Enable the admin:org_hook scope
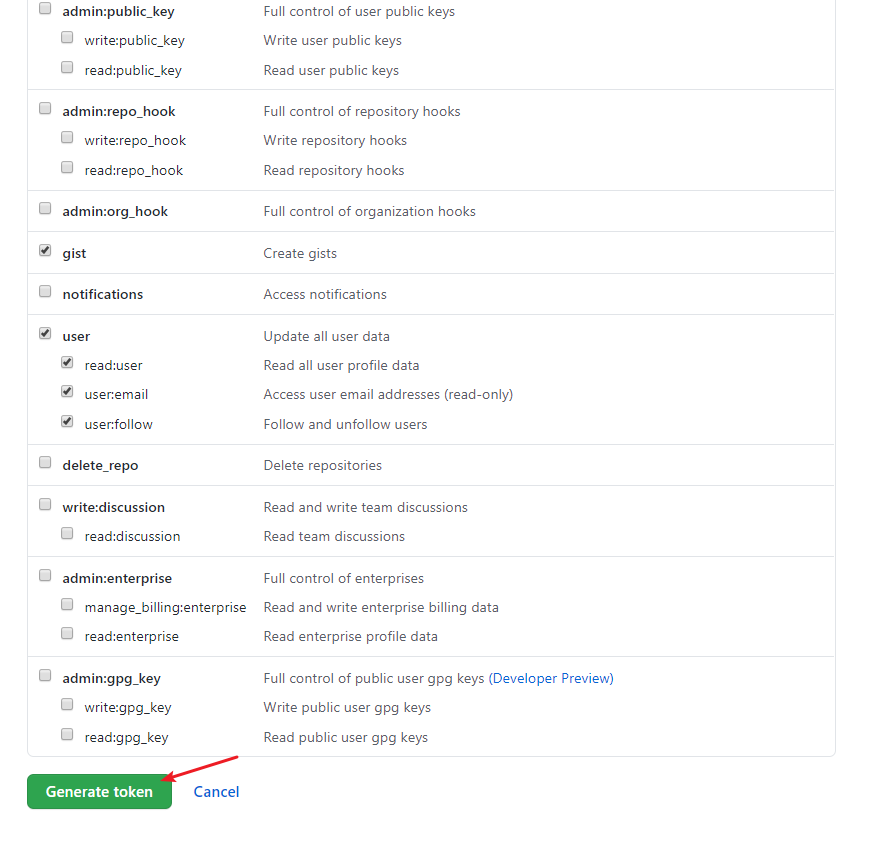 44,208
